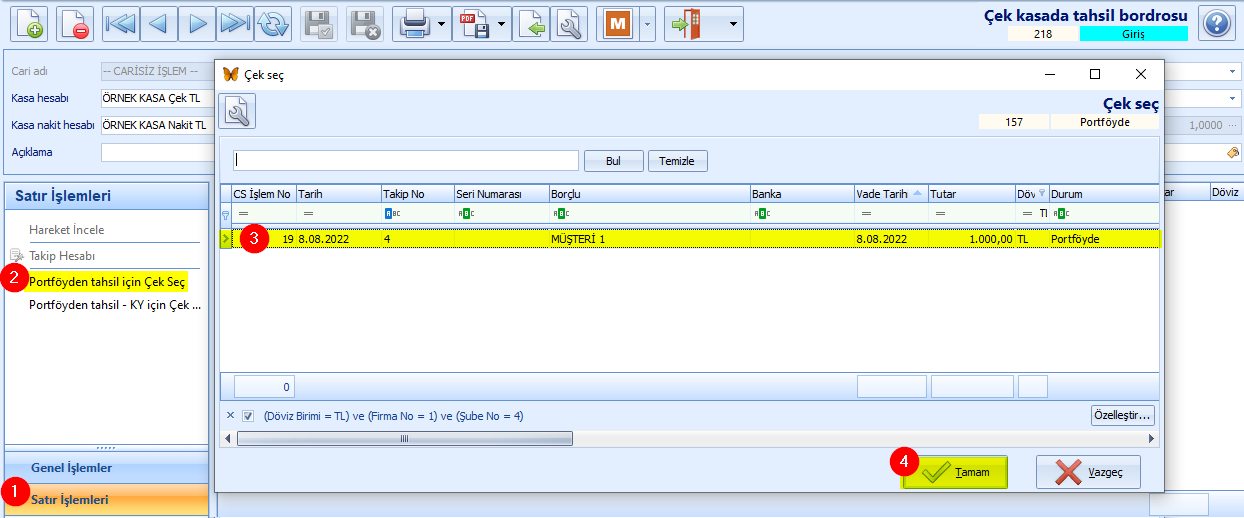Click the refresh arrows icon
This screenshot has height=518, width=1244.
point(272,24)
